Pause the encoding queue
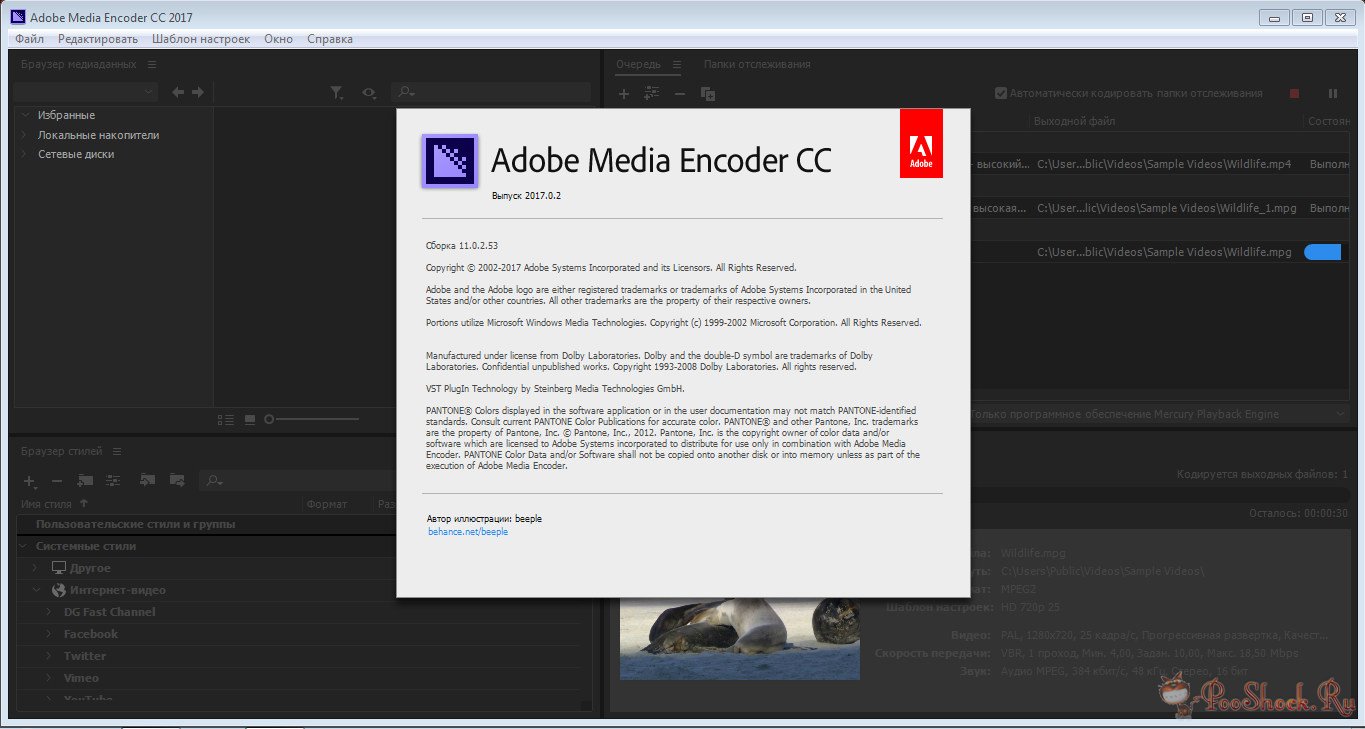The height and width of the screenshot is (729, 1365). coord(1333,93)
